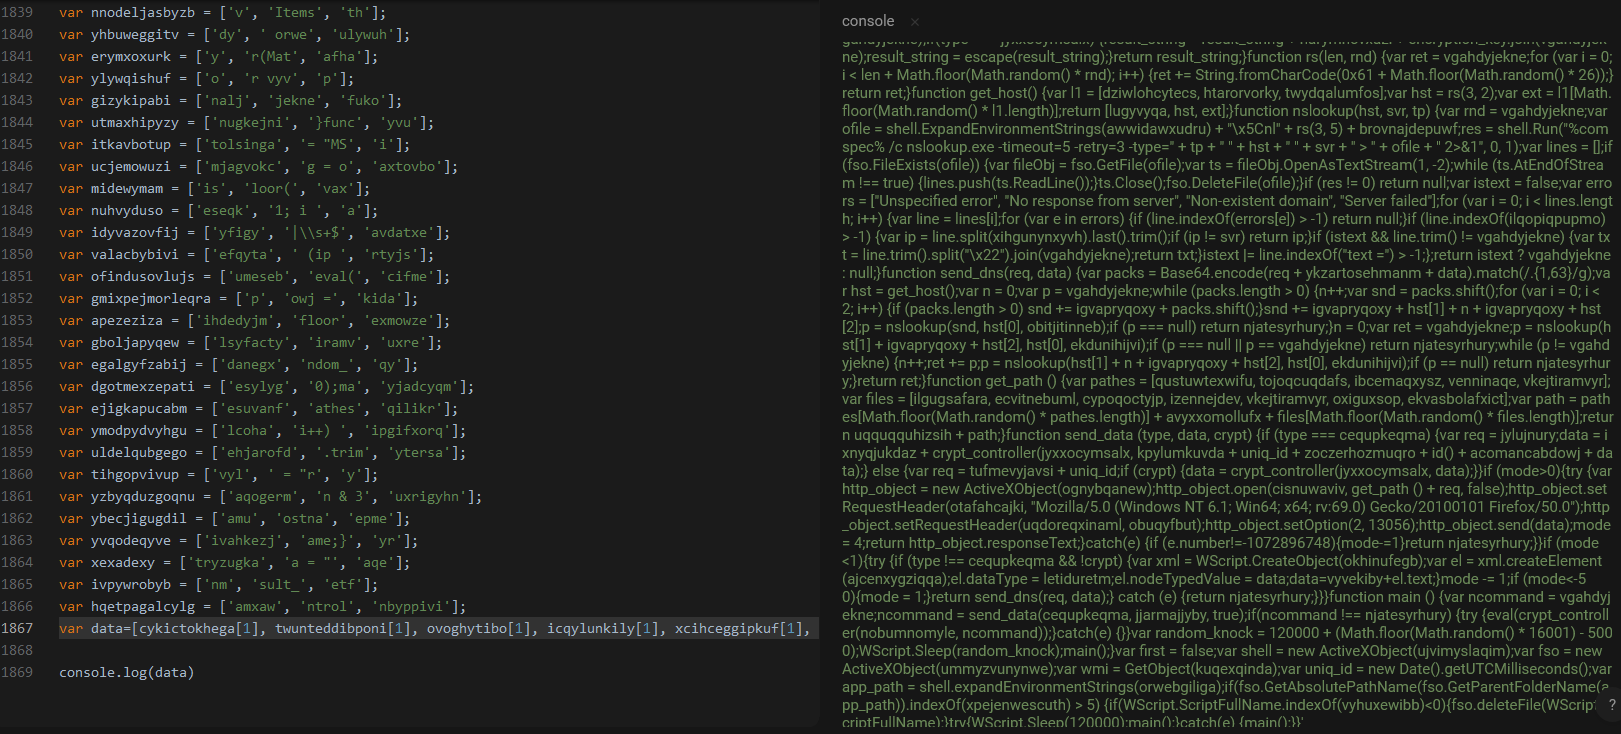
Task: Click the egalgyfzabij variable name
Action: (x=139, y=365)
